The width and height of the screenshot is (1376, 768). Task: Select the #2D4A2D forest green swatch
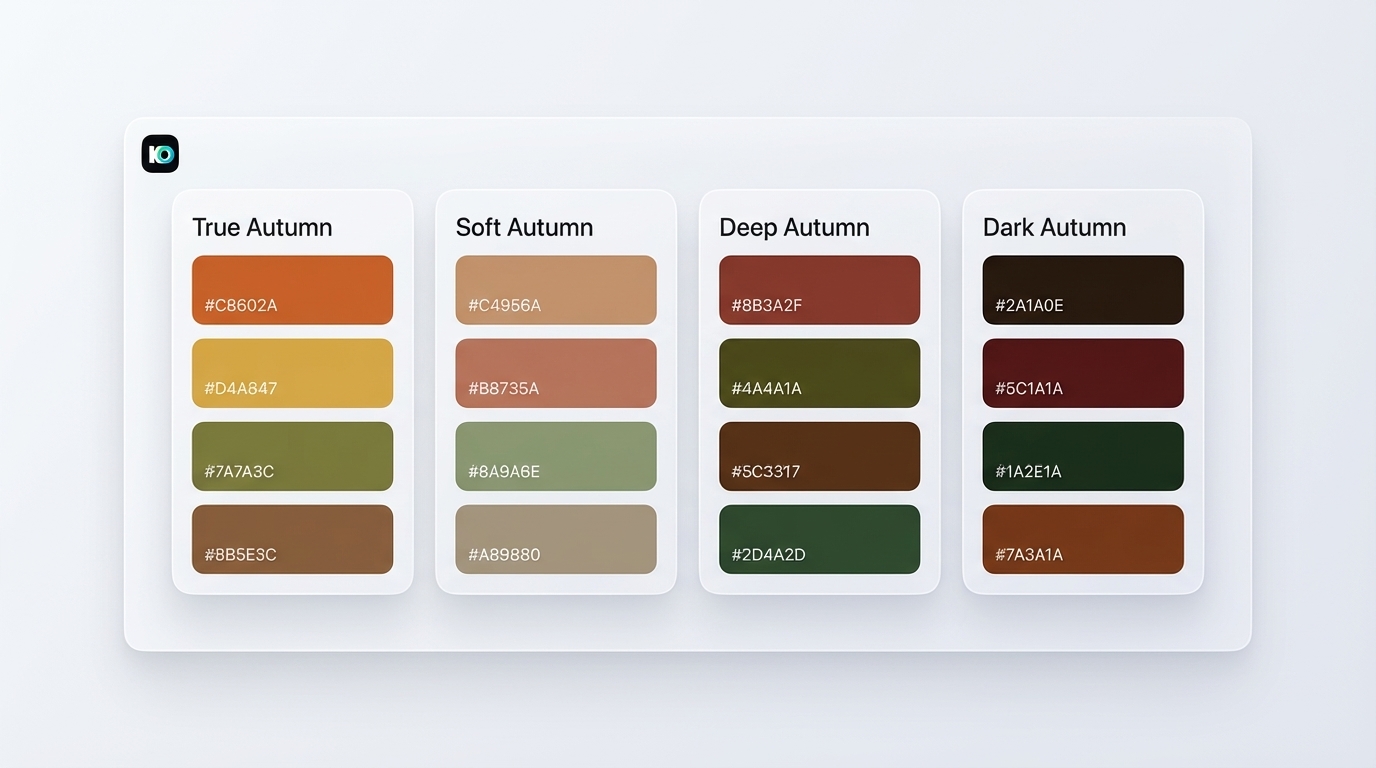(819, 539)
